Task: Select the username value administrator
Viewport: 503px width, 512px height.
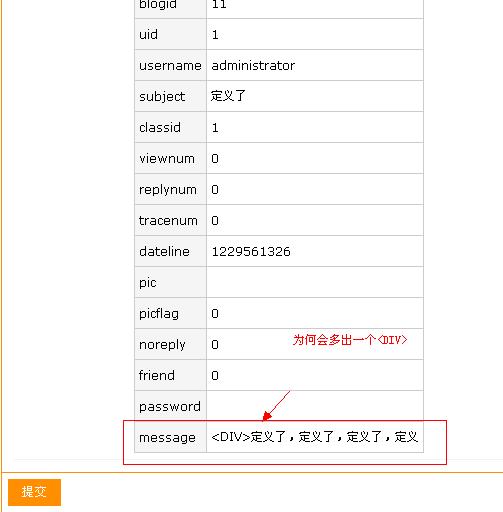Action: (253, 65)
